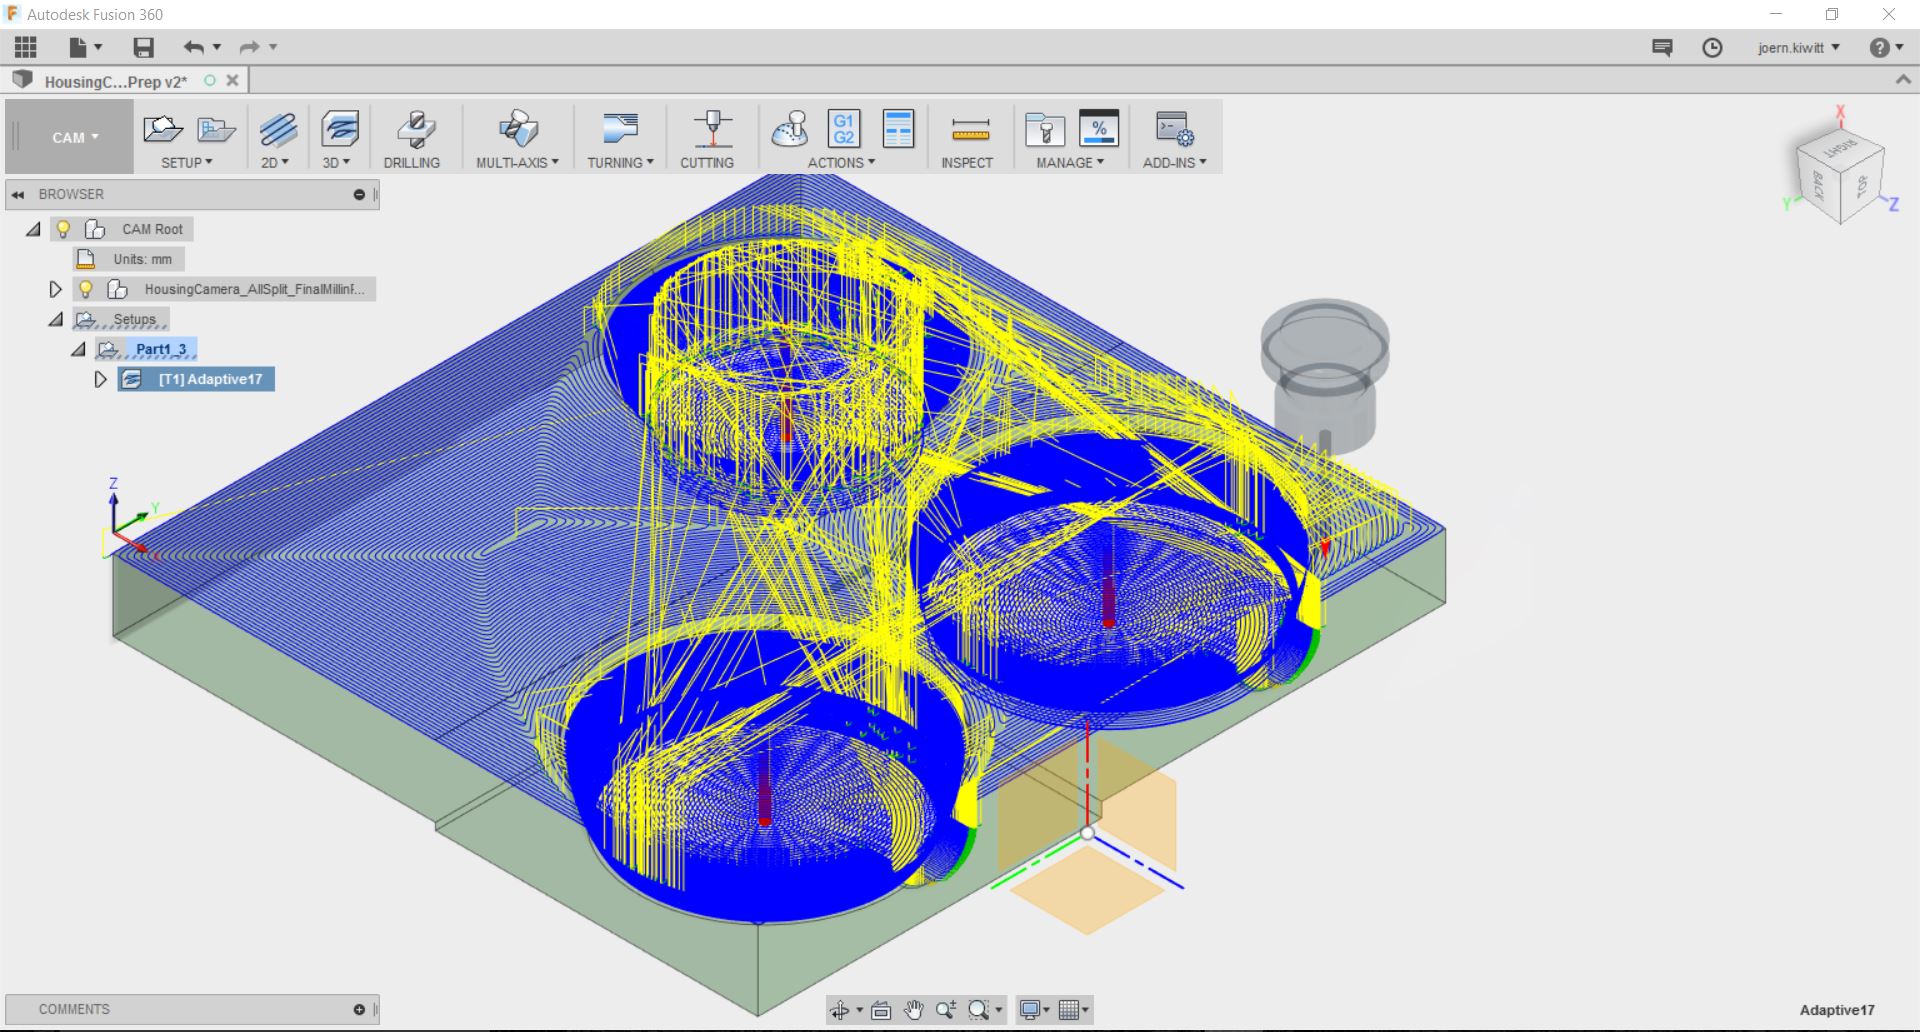
Task: Open the MANAGE menu
Action: click(x=1070, y=162)
